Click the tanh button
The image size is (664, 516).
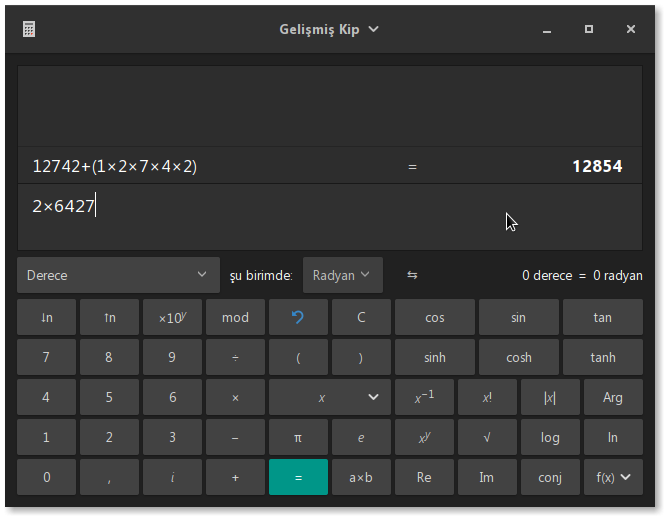603,357
